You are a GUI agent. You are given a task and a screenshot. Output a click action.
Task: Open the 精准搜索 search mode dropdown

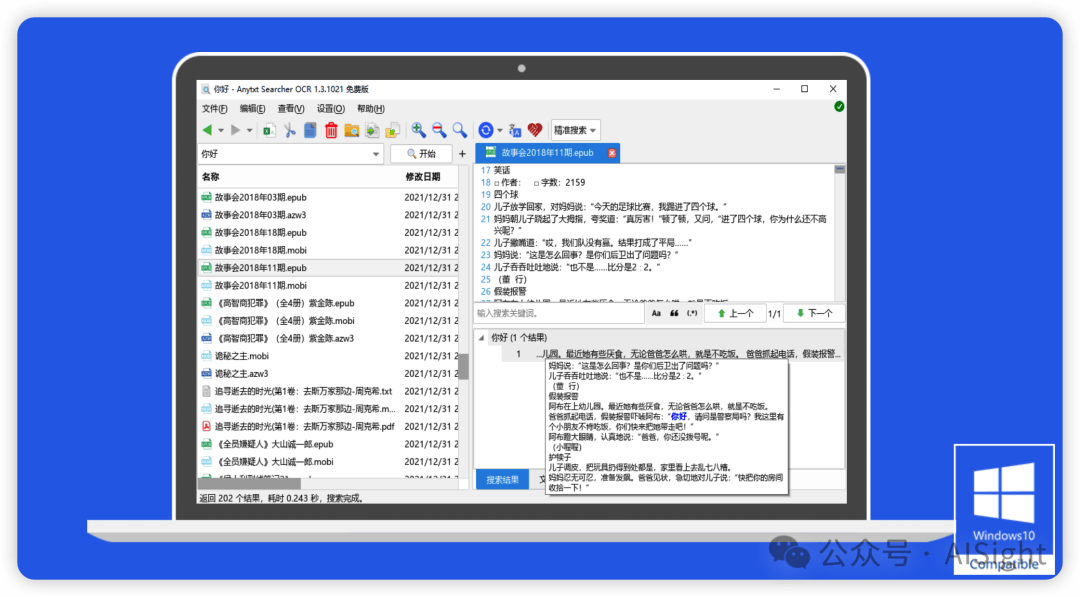pyautogui.click(x=575, y=130)
